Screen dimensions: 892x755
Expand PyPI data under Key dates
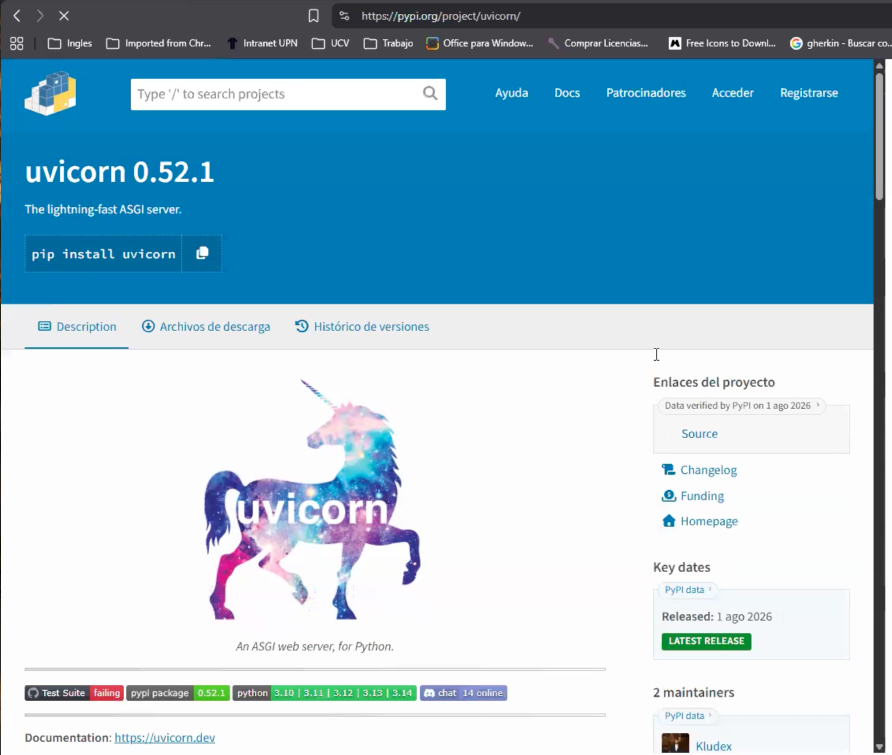[x=688, y=590]
